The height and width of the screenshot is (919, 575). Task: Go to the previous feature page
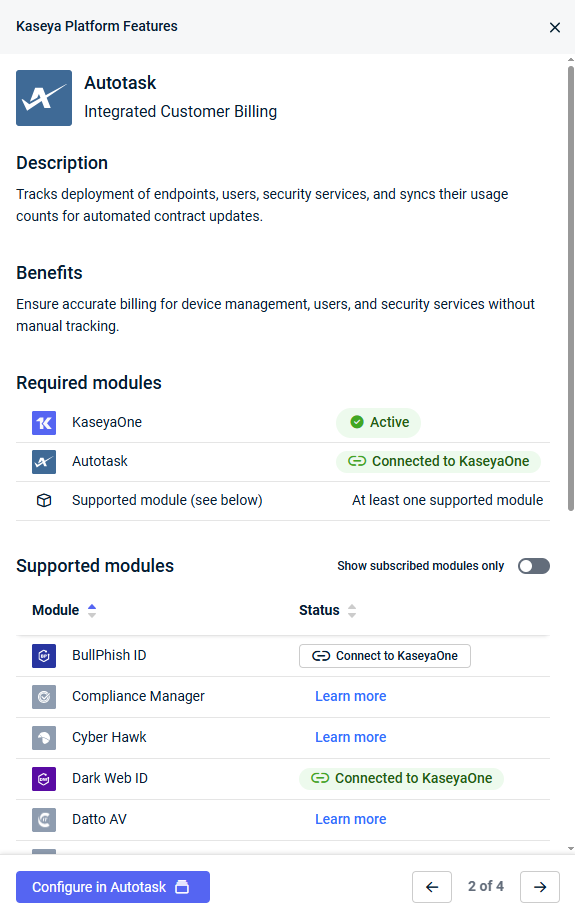(x=432, y=887)
